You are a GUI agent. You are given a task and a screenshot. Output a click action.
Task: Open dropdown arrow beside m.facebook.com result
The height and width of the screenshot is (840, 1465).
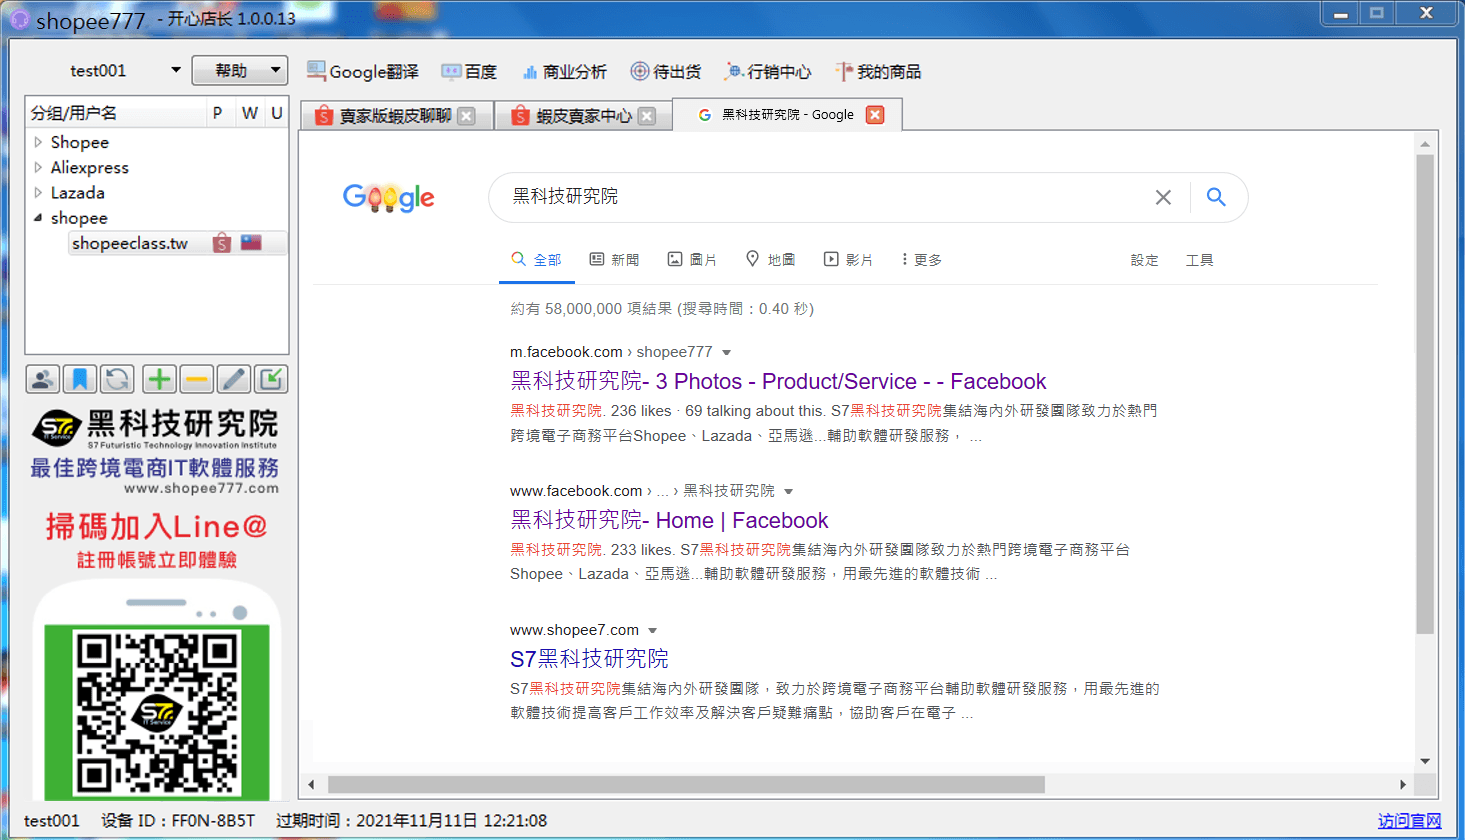pyautogui.click(x=727, y=352)
